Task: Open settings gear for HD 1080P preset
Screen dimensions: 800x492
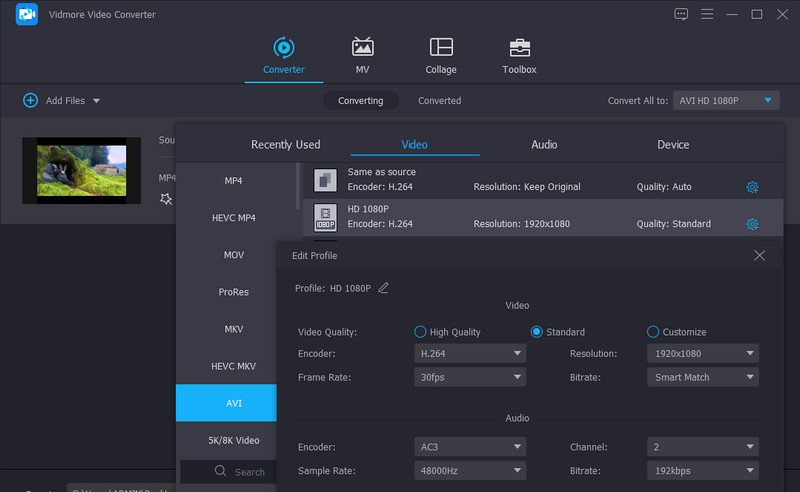Action: 752,224
